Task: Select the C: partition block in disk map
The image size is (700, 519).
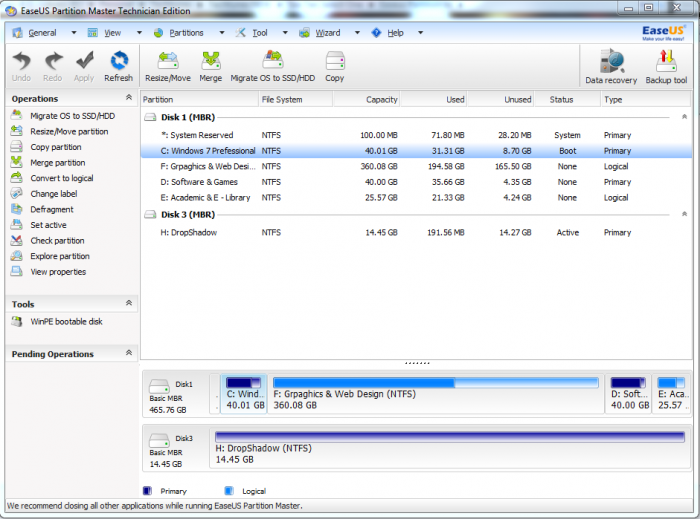Action: click(x=244, y=394)
